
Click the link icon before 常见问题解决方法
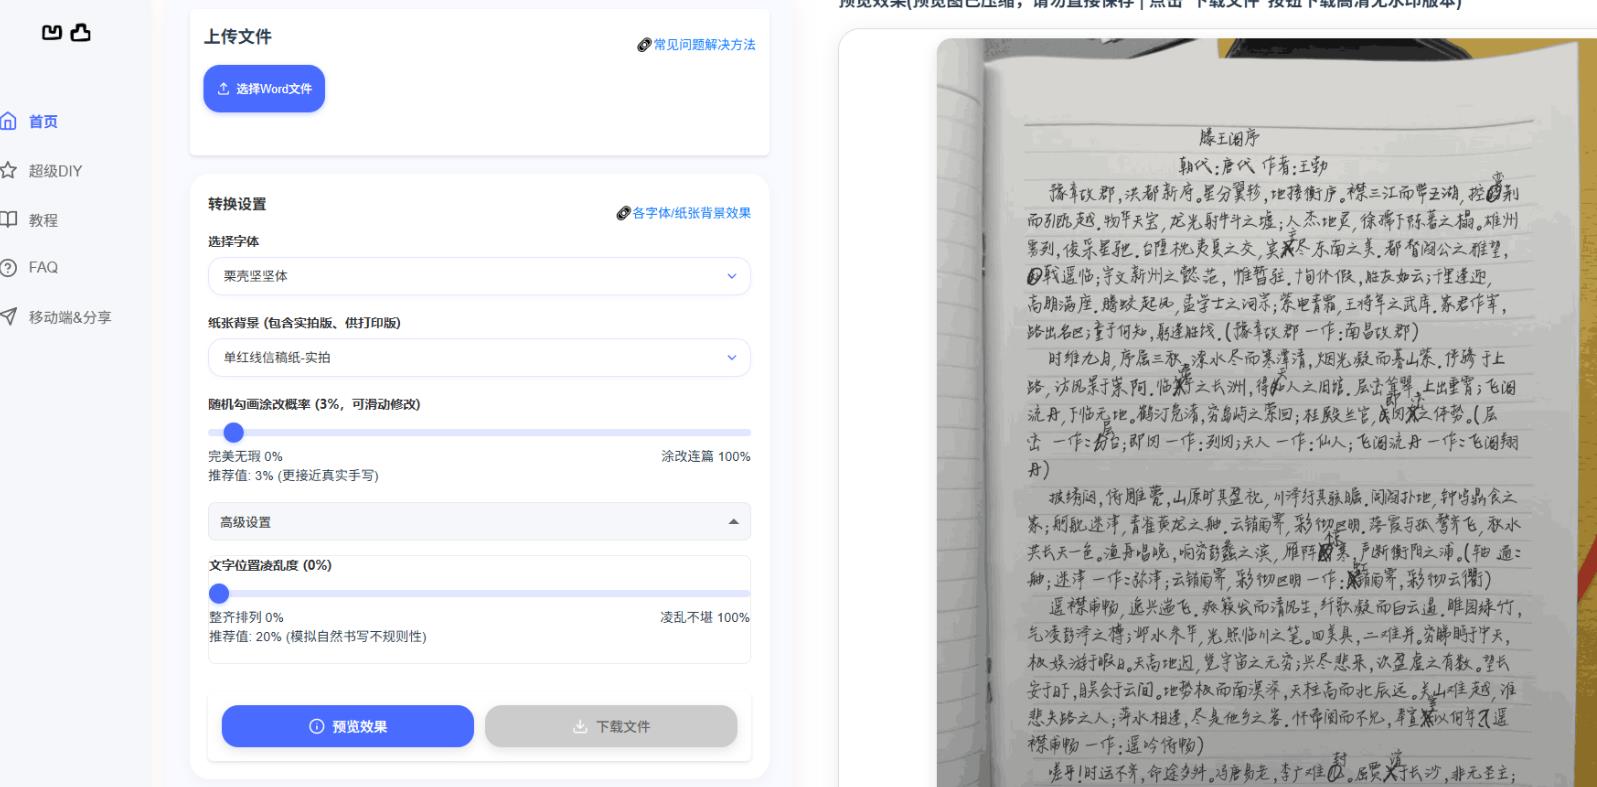[644, 45]
